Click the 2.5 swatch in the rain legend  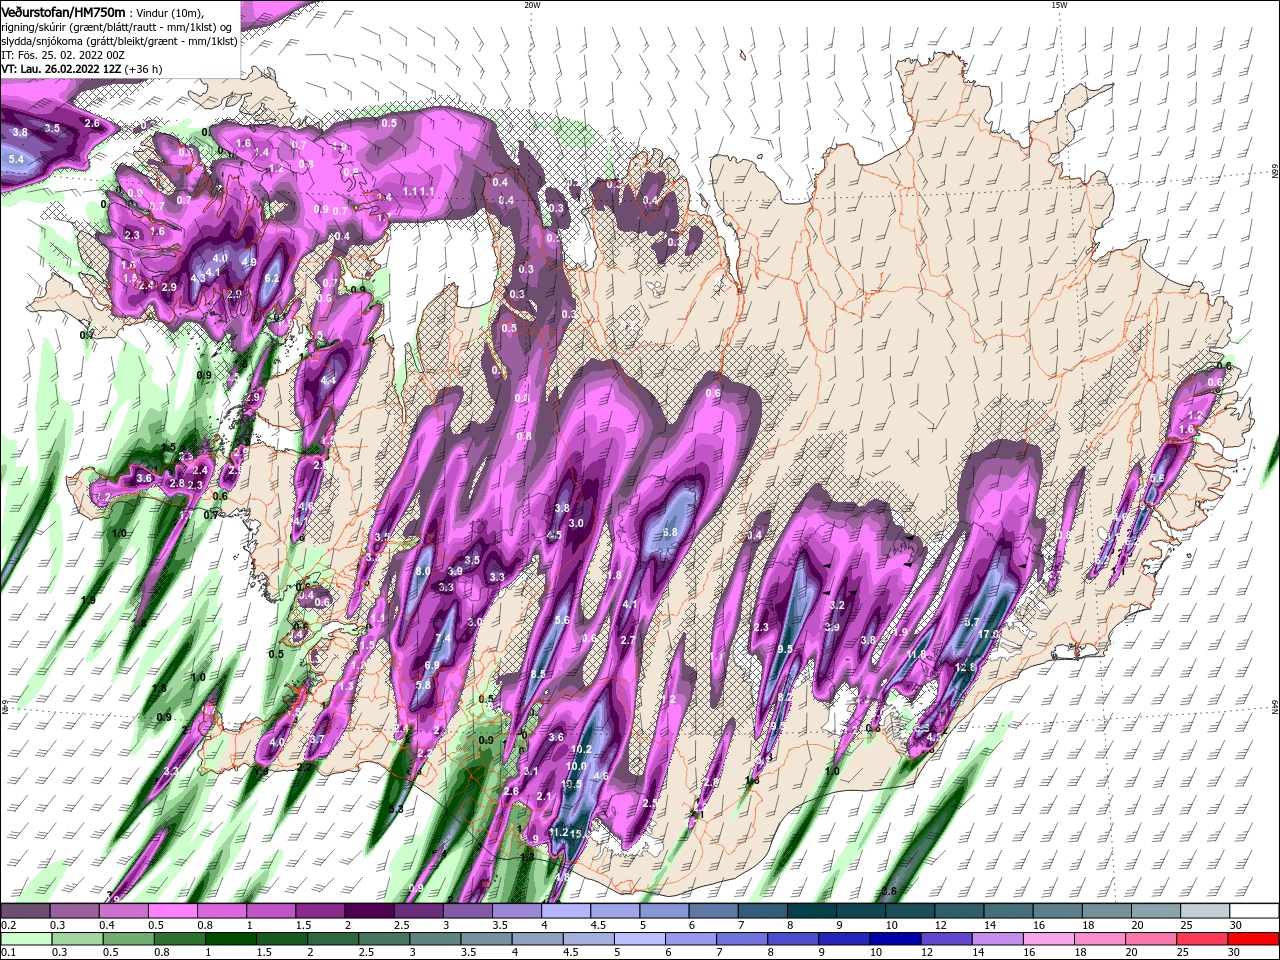[384, 939]
